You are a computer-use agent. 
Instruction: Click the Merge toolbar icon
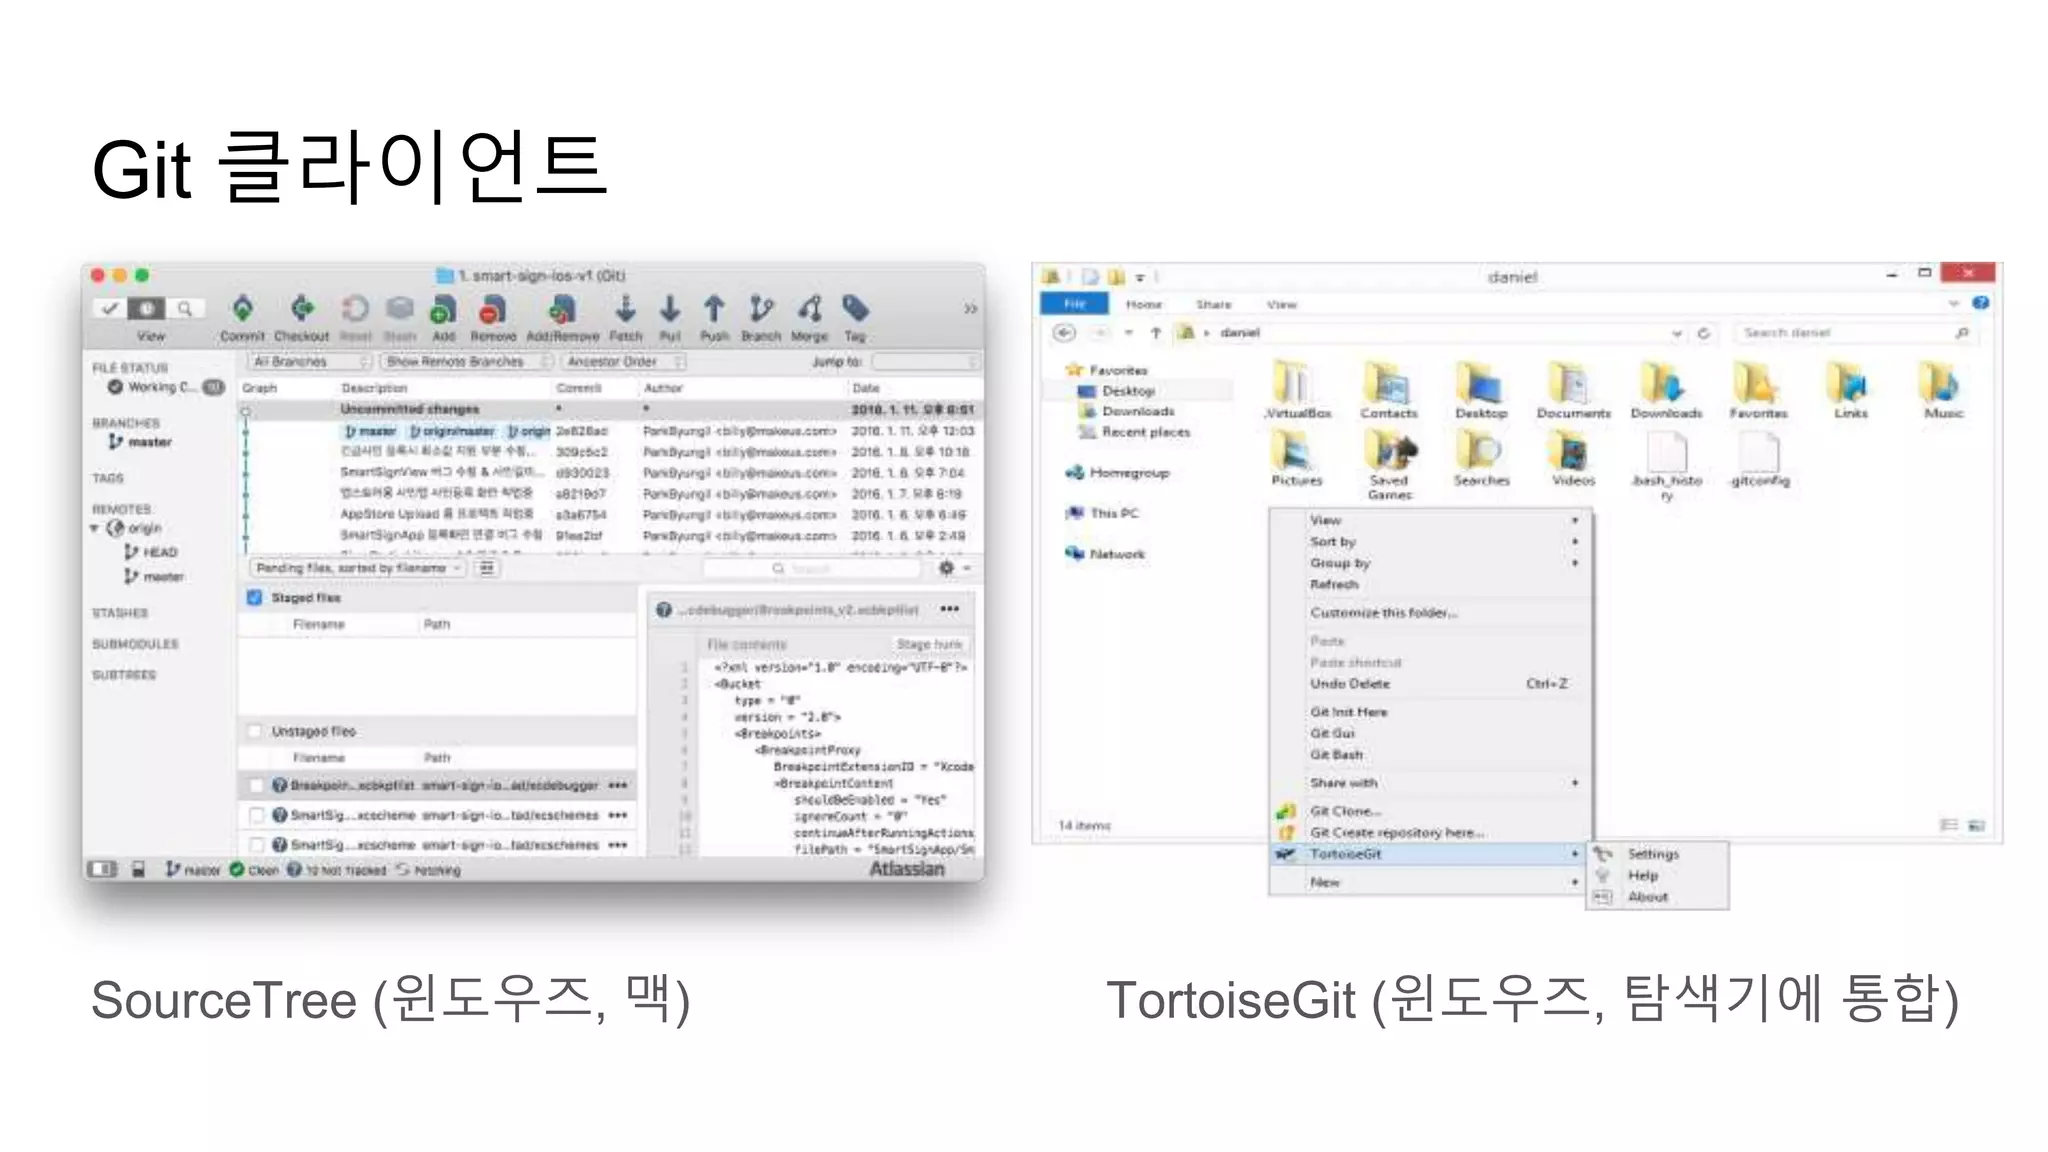(x=810, y=309)
